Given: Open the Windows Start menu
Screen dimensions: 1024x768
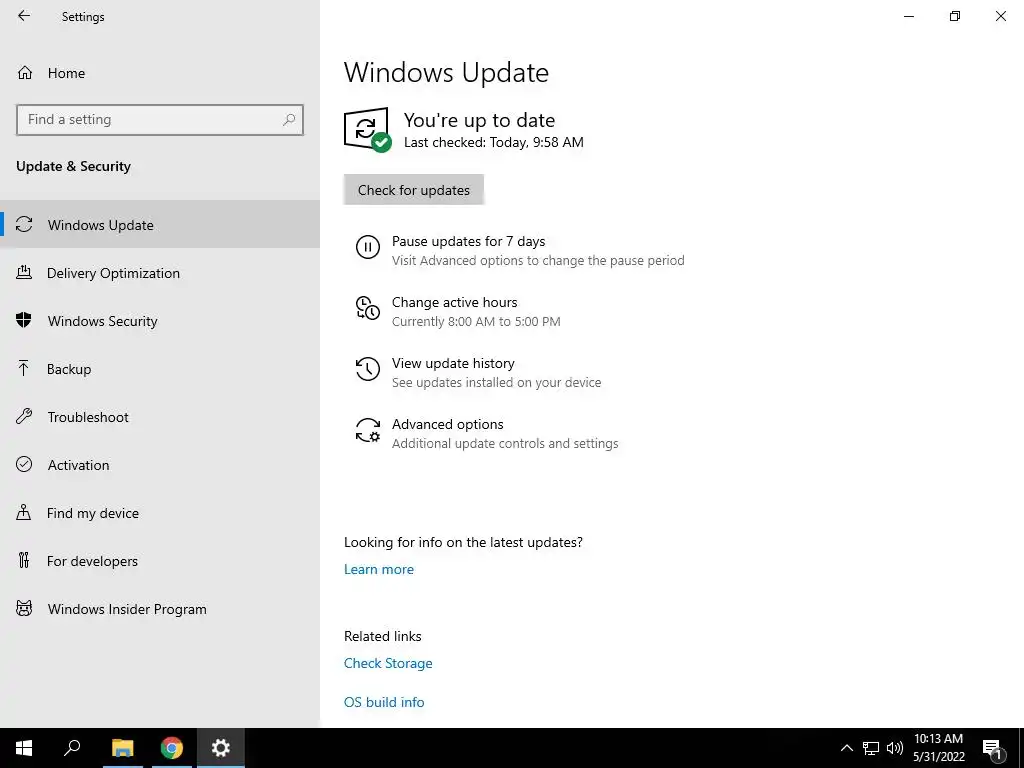Looking at the screenshot, I should click(24, 748).
